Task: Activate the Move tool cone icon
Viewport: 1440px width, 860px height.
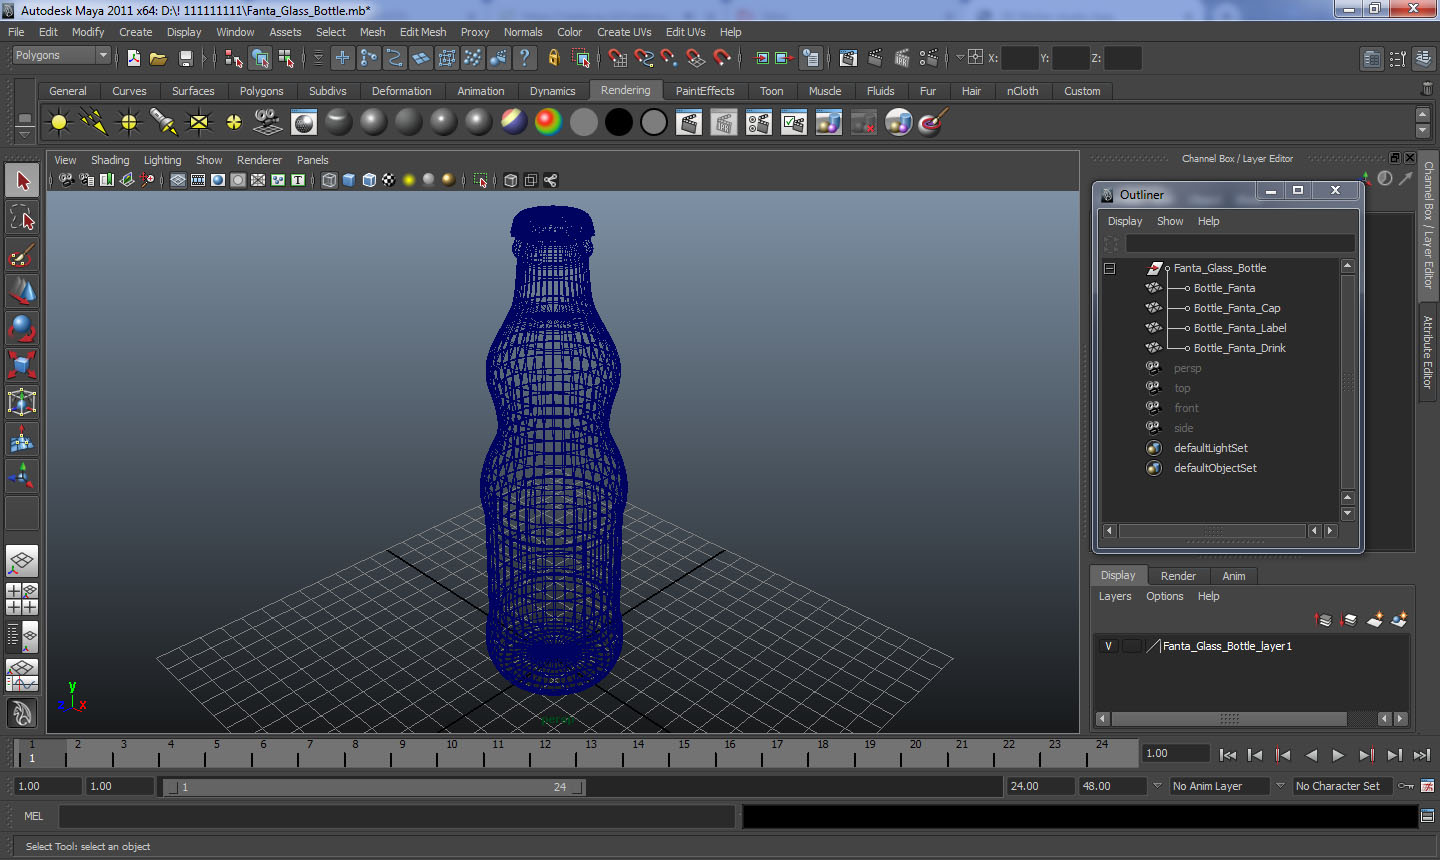Action: (22, 291)
